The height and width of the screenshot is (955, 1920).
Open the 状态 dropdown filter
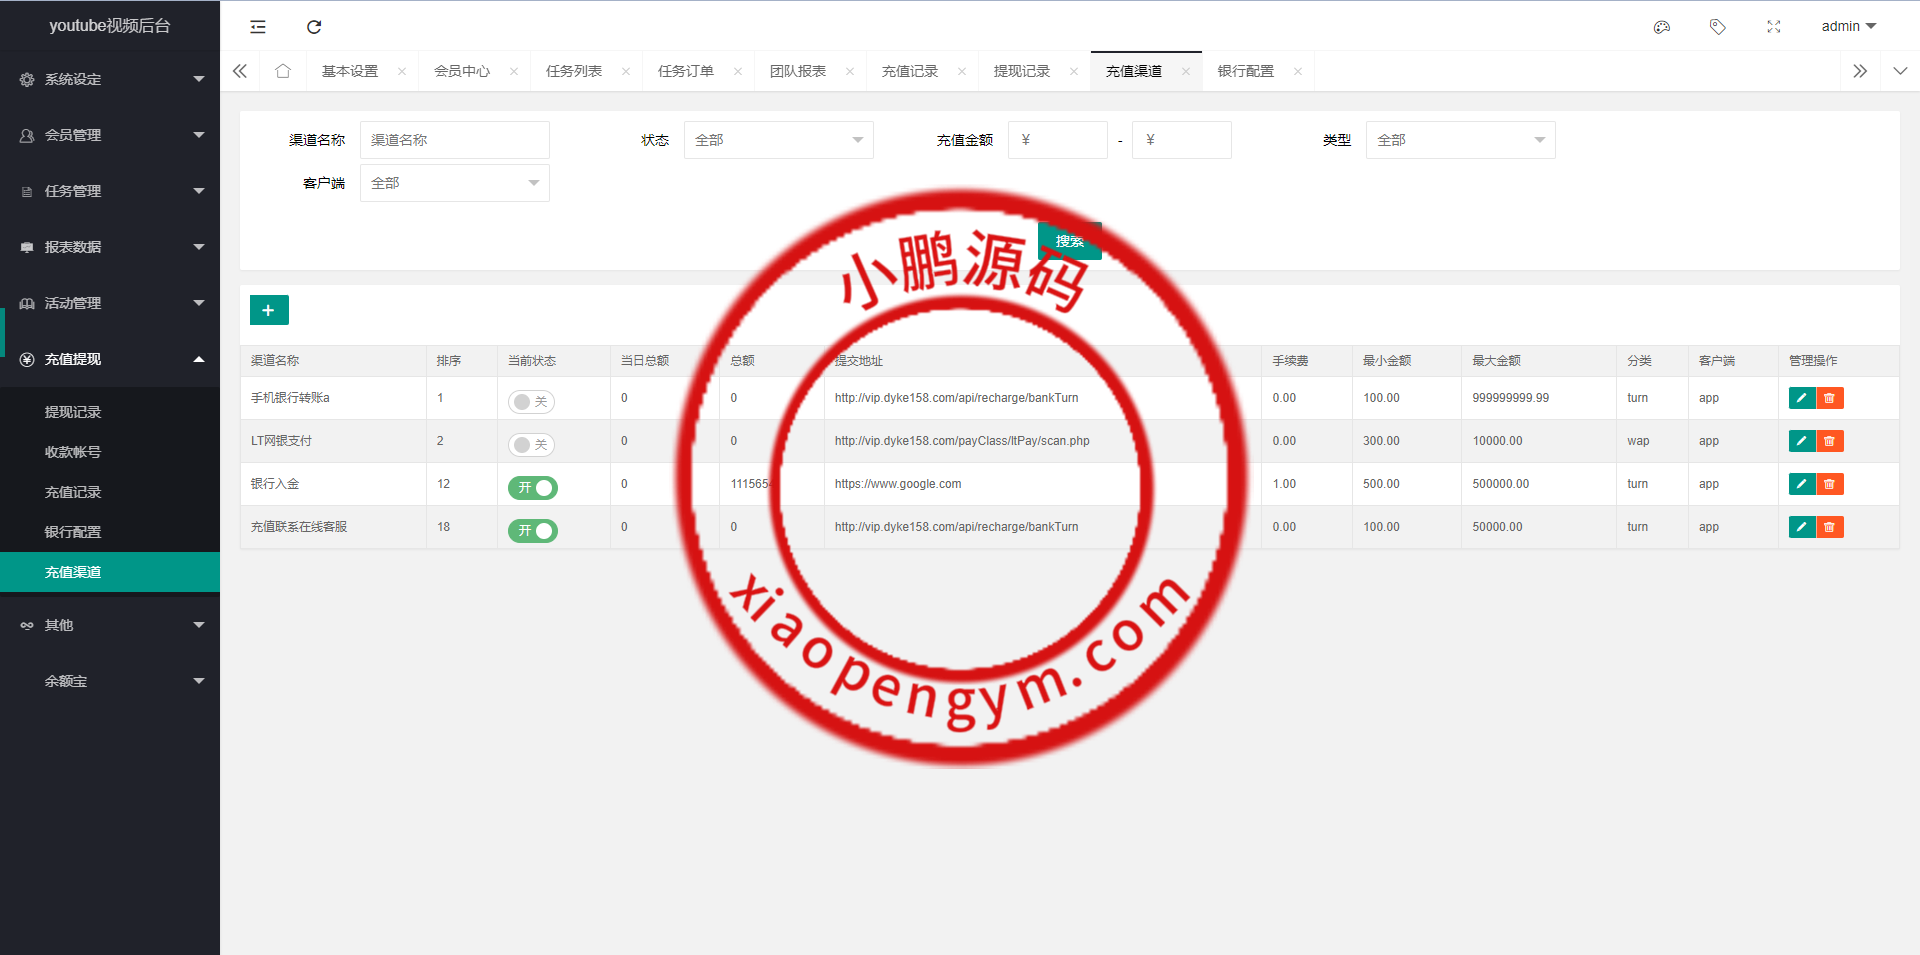point(779,140)
